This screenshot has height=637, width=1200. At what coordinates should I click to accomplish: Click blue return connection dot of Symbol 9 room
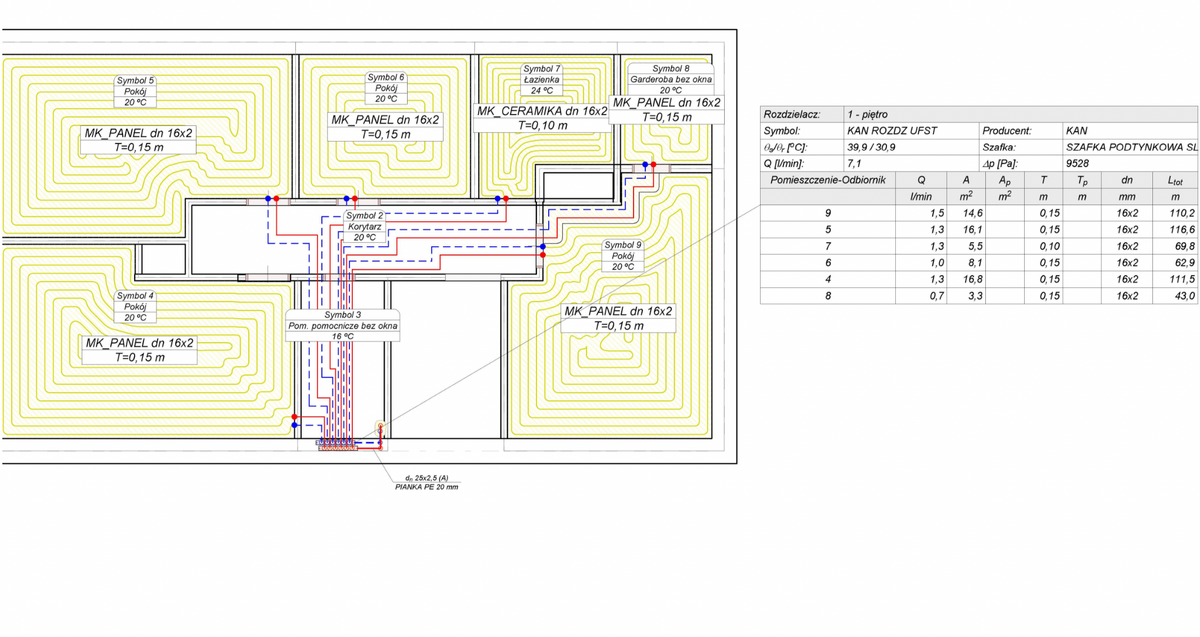pos(542,246)
